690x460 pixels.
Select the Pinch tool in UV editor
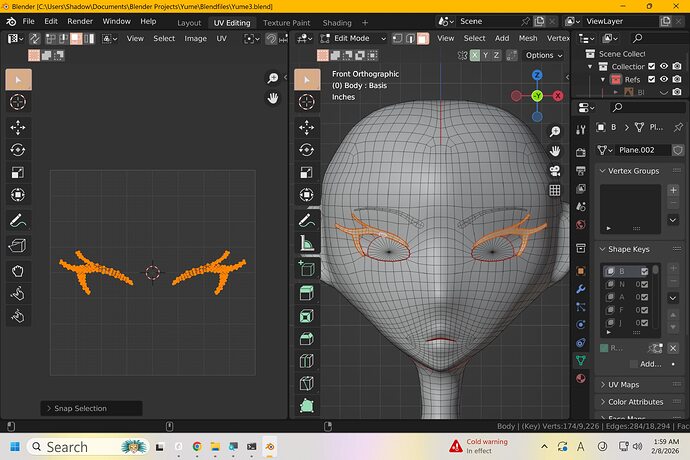tap(18, 316)
